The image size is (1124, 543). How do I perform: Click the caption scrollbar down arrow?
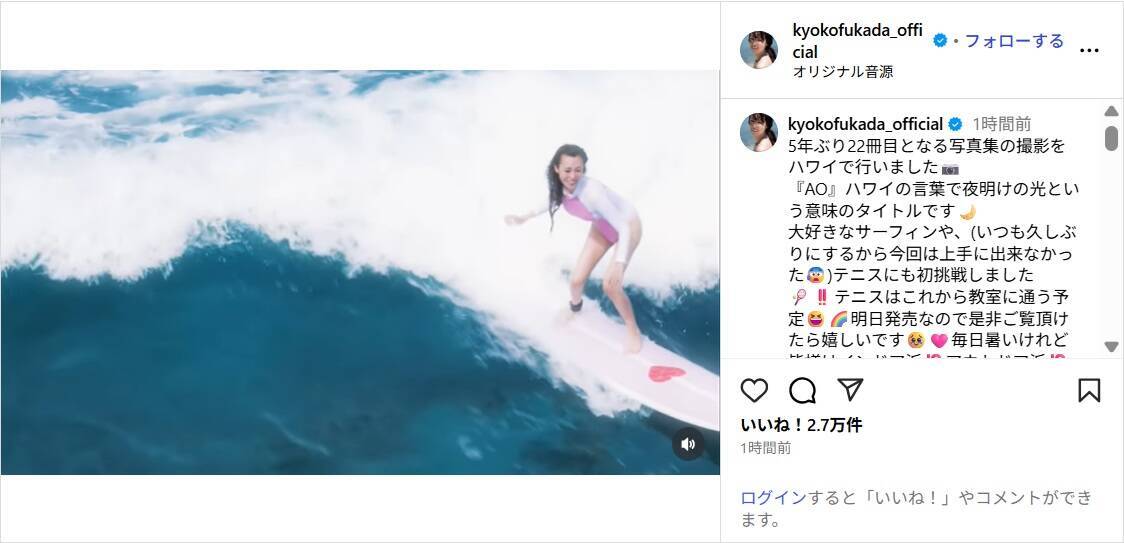click(x=1111, y=346)
